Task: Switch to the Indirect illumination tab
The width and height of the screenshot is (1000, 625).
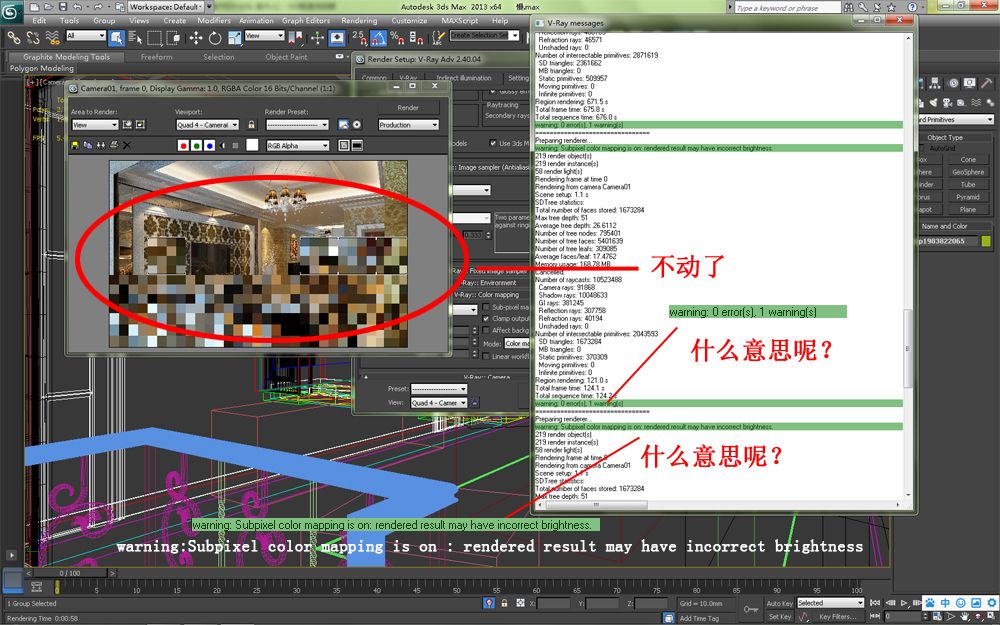Action: (463, 78)
